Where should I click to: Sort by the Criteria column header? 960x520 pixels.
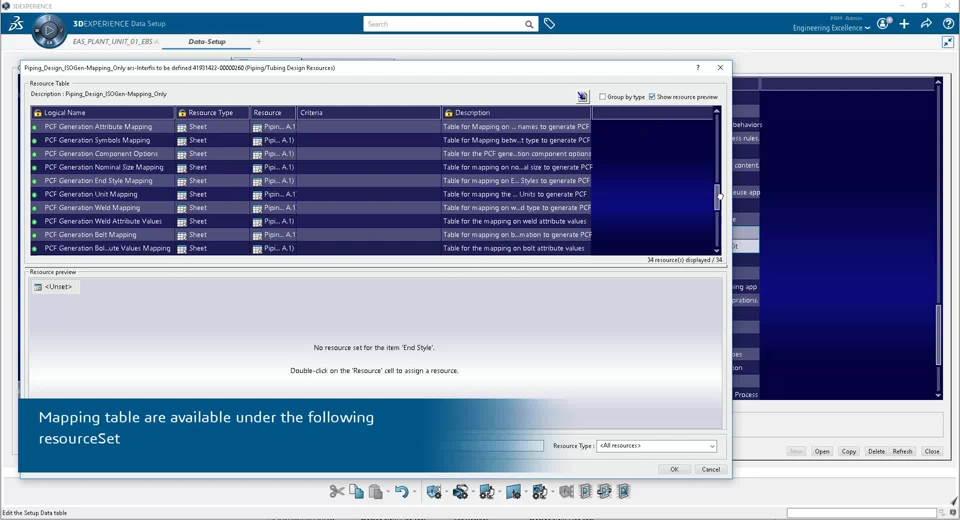coord(369,113)
